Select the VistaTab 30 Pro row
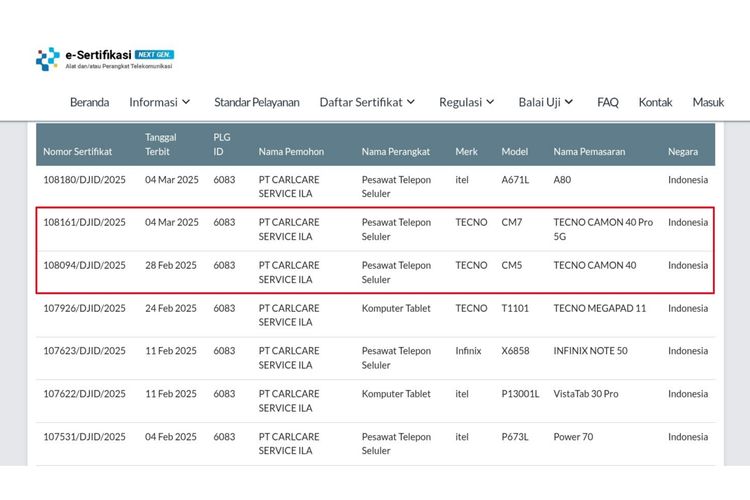The height and width of the screenshot is (500, 750). (x=586, y=394)
